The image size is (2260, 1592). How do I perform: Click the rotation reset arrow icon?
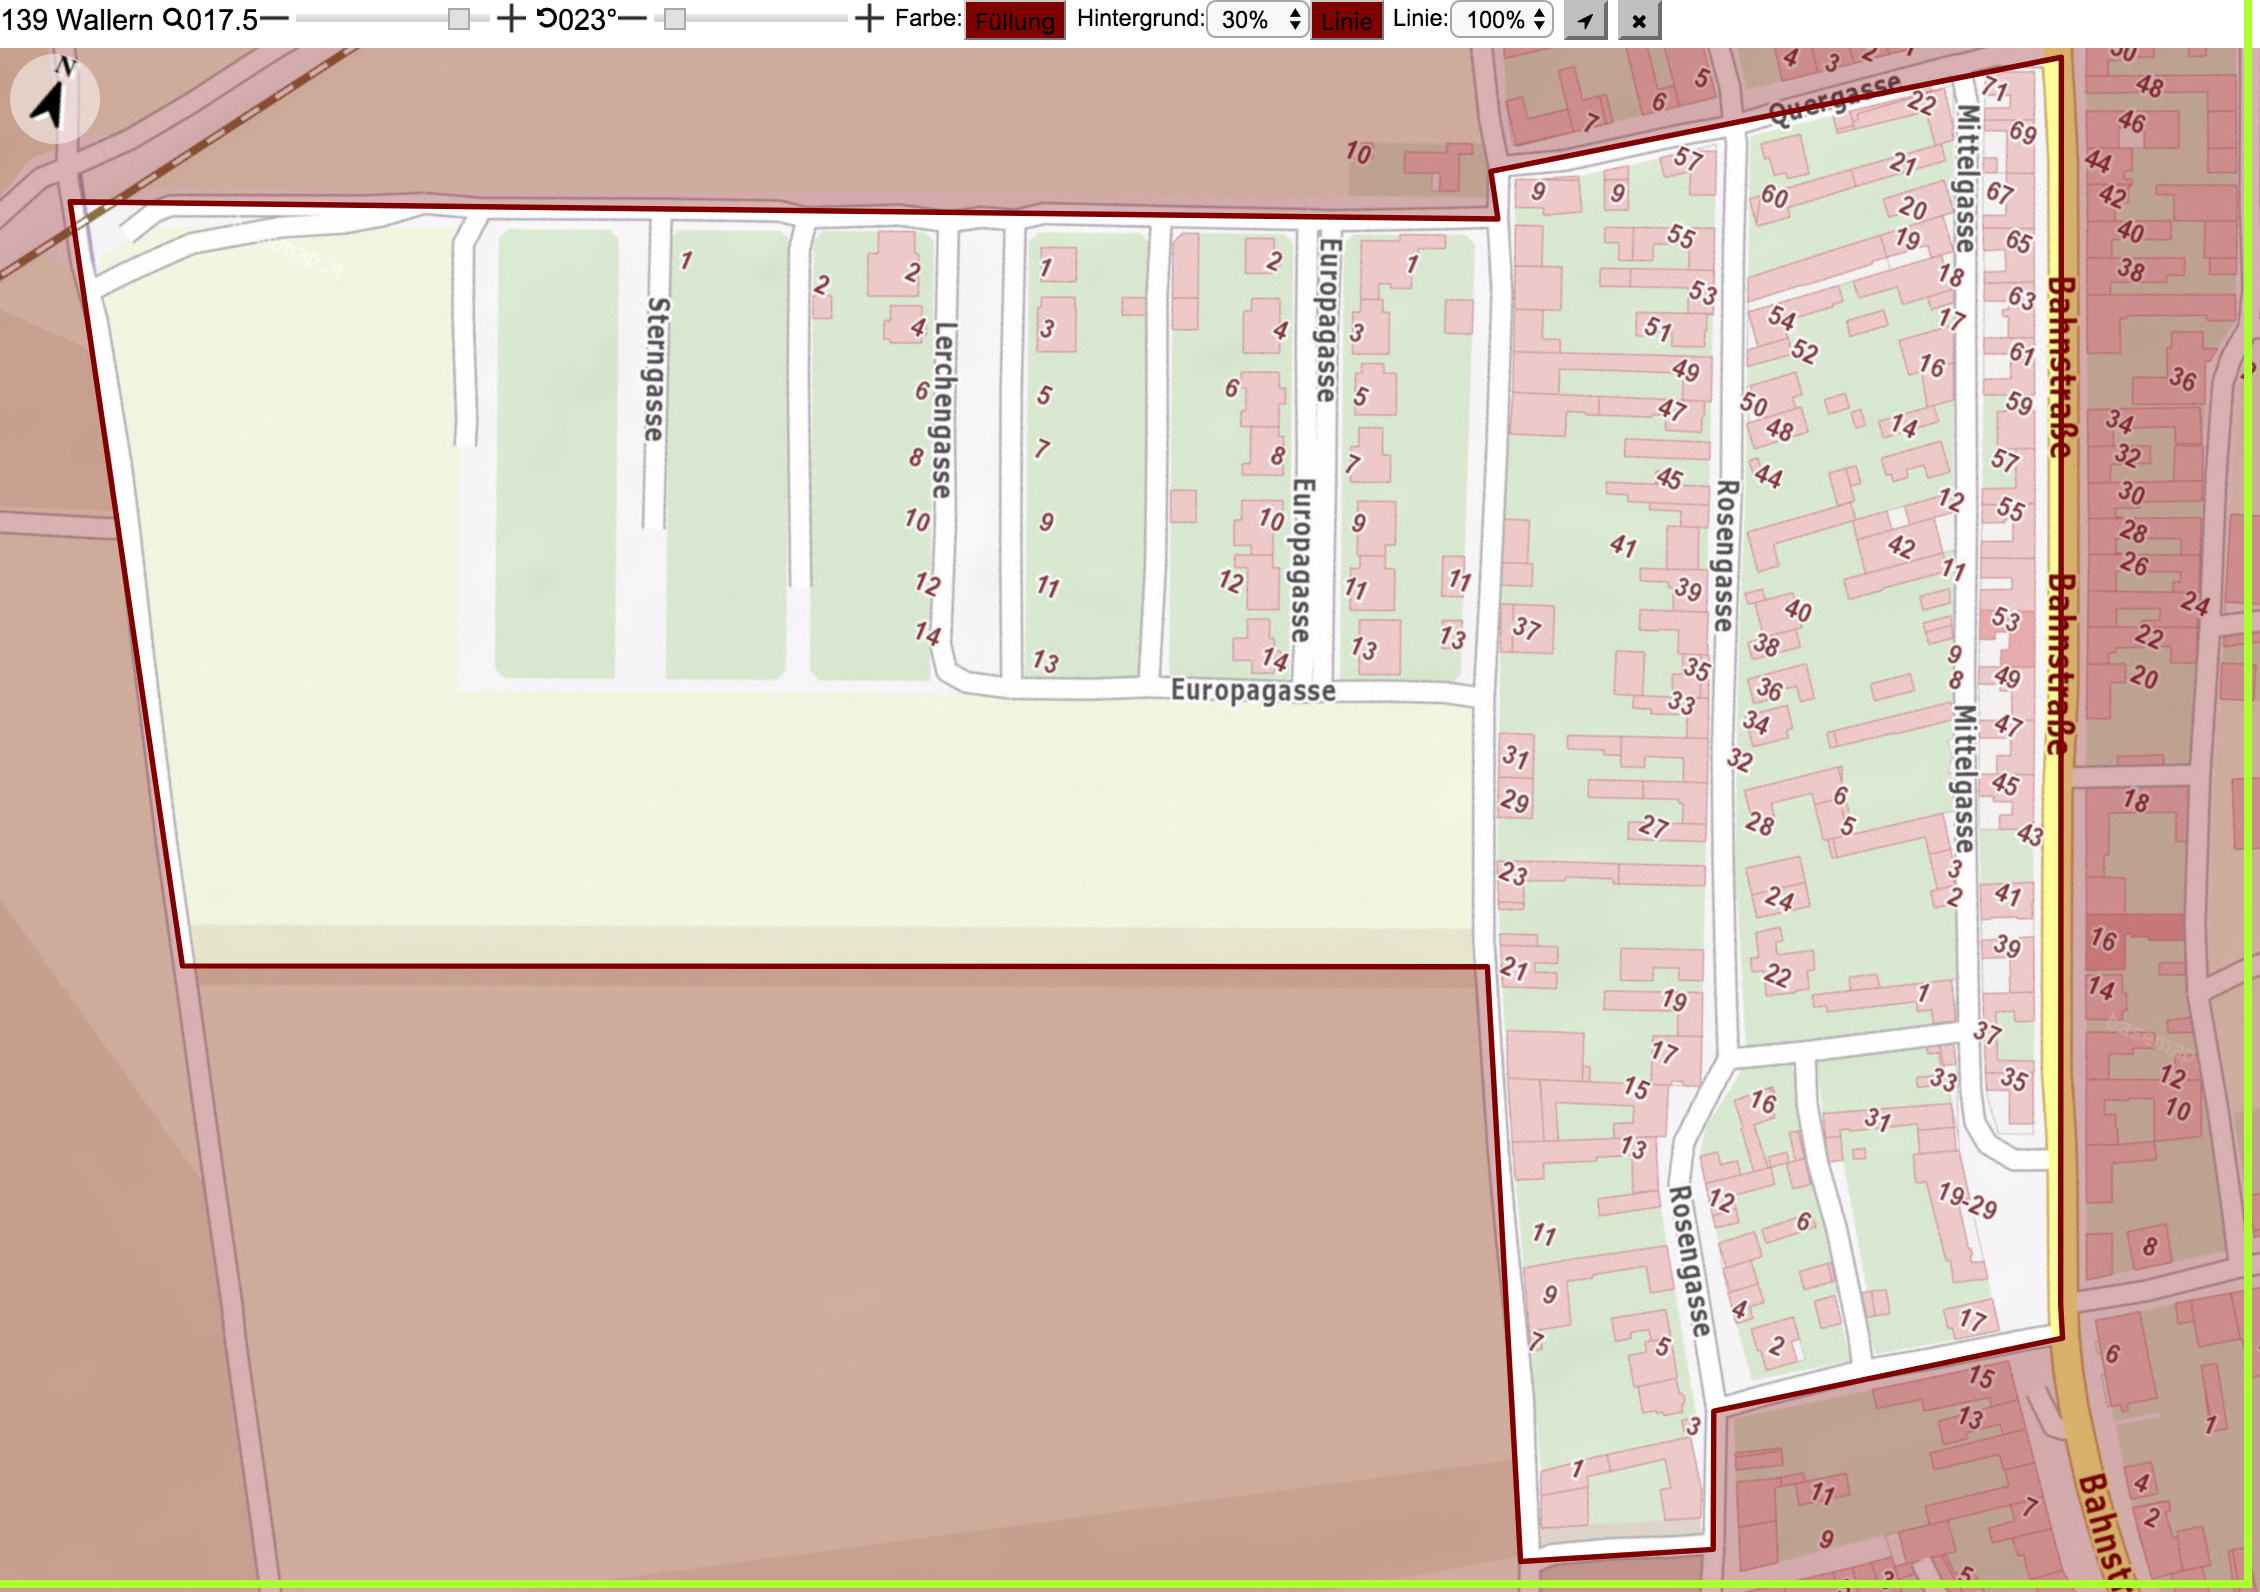547,19
